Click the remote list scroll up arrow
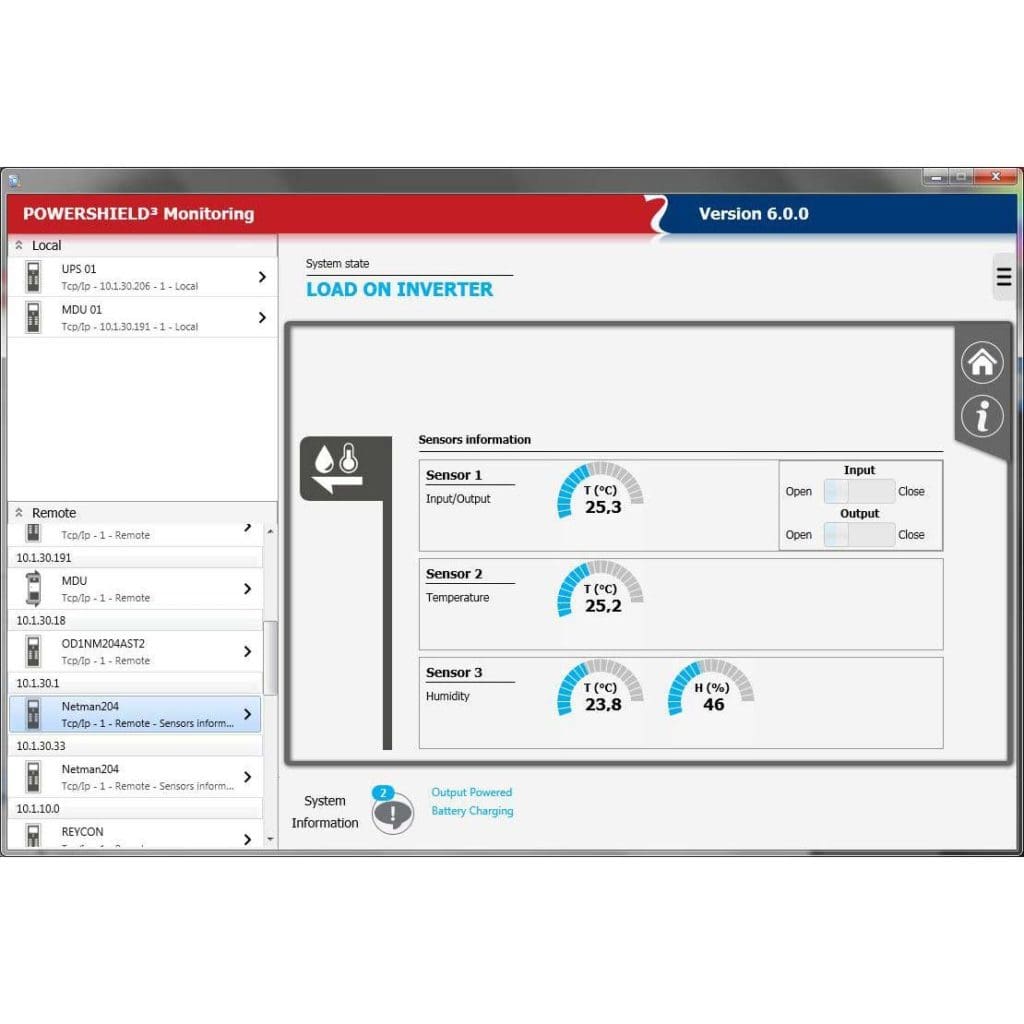This screenshot has width=1024, height=1024. (x=270, y=532)
